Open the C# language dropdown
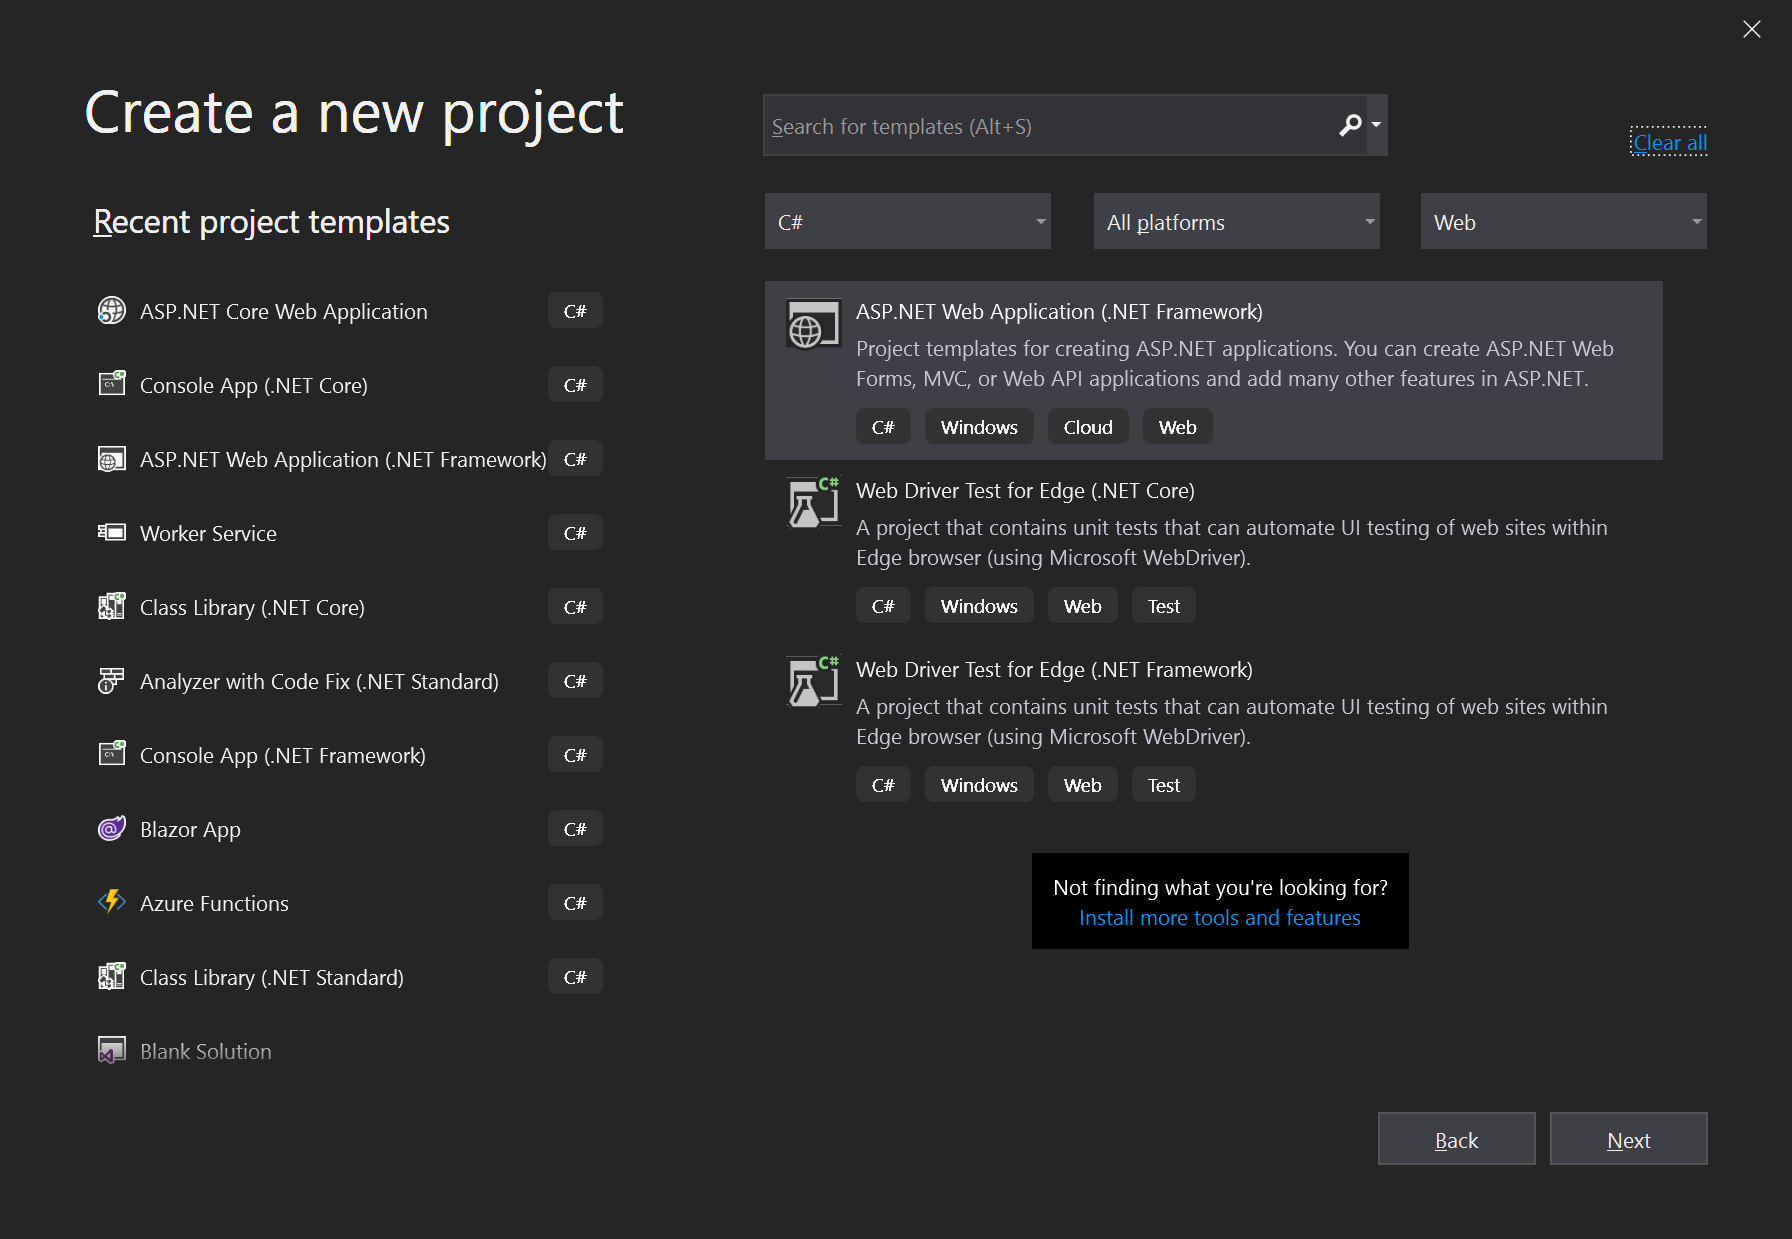The image size is (1792, 1239). 906,221
